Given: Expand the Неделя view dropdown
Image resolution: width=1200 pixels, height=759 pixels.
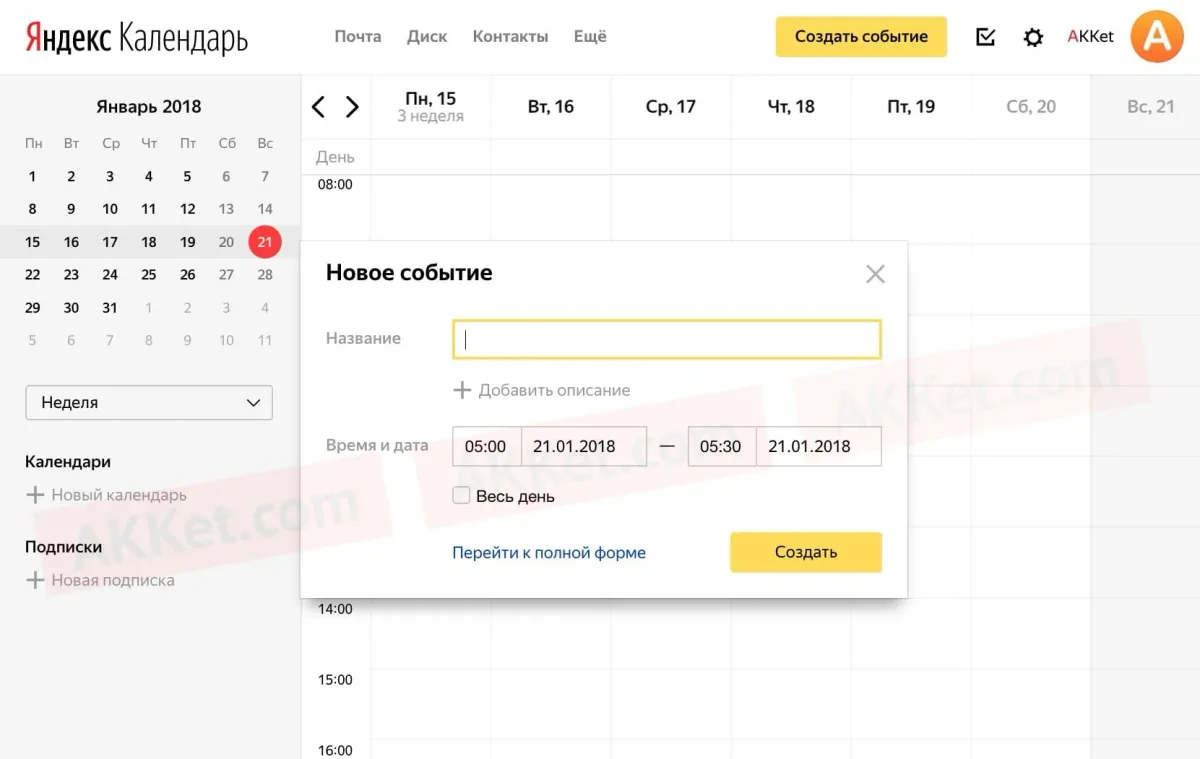Looking at the screenshot, I should pyautogui.click(x=149, y=402).
